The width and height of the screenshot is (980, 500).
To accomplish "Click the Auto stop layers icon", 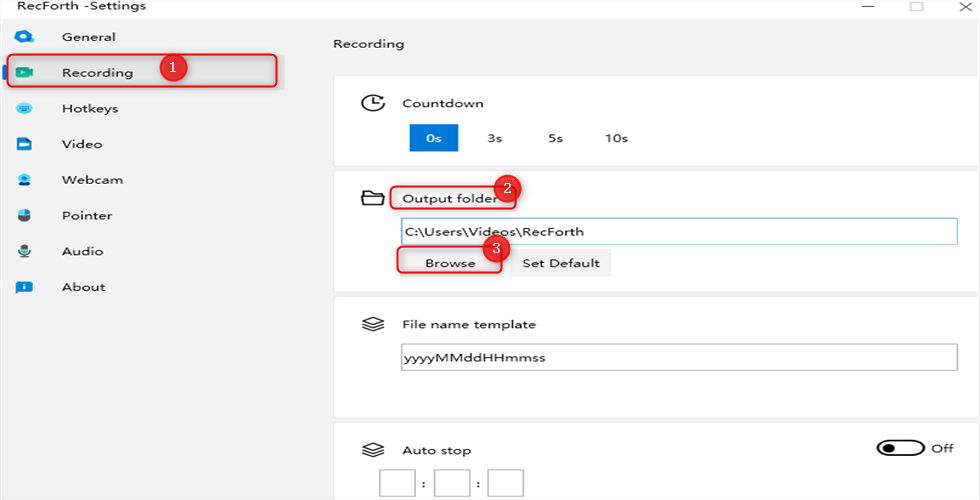I will 373,450.
